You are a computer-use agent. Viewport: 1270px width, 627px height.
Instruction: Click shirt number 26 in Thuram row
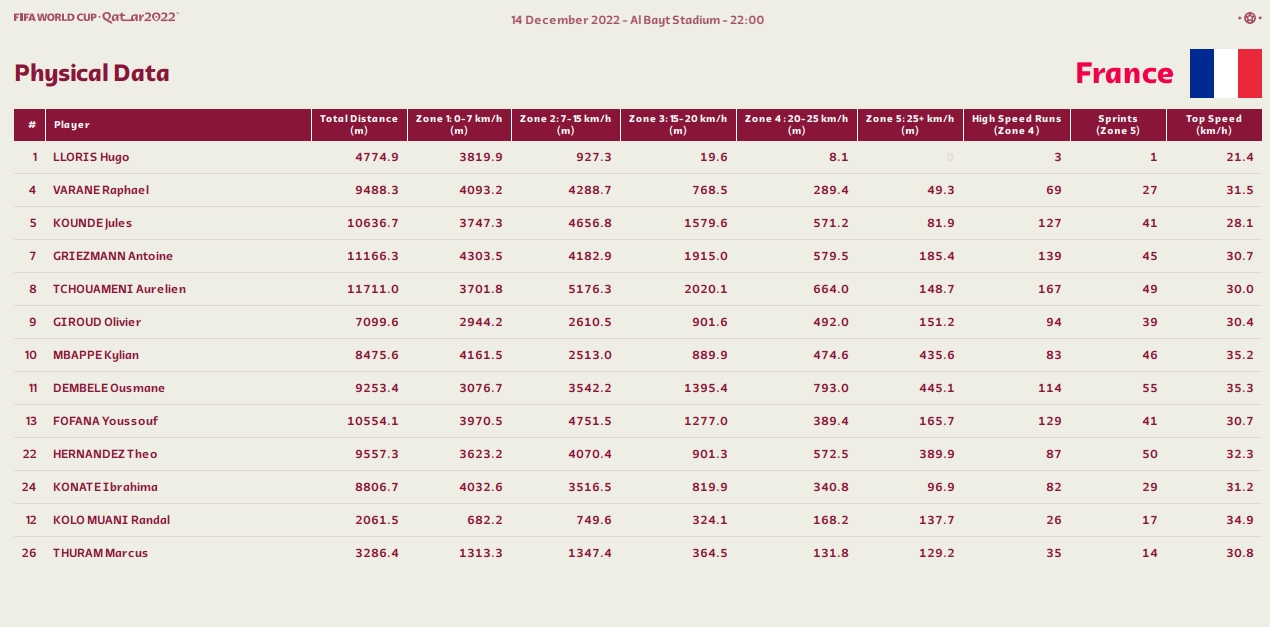click(30, 553)
